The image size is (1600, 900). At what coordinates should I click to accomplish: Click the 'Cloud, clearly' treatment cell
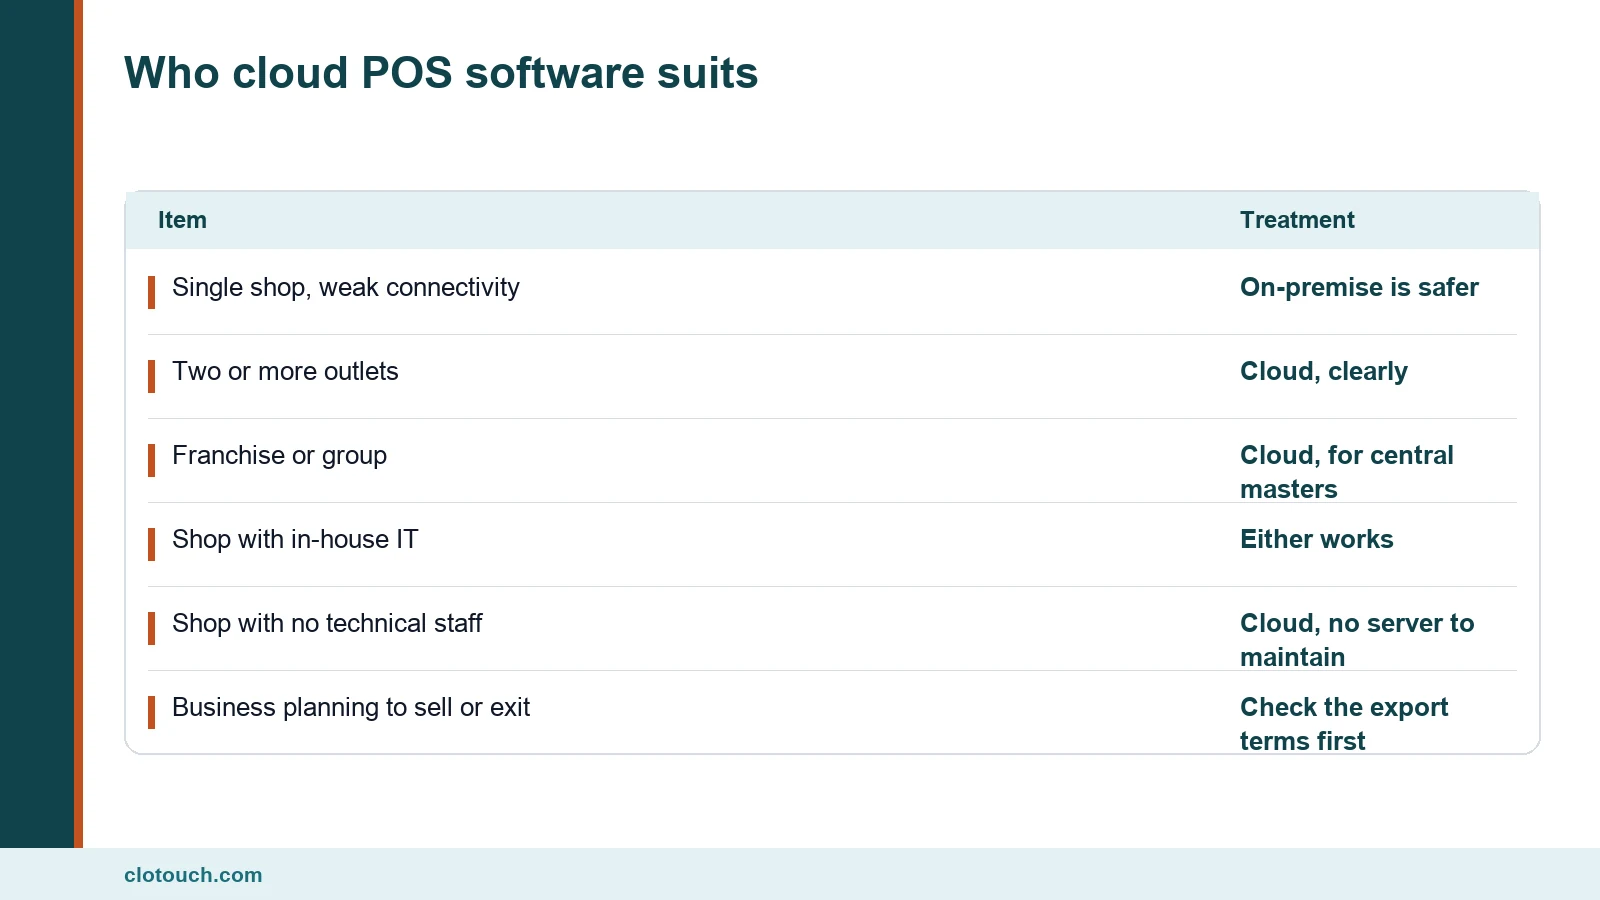(1324, 372)
